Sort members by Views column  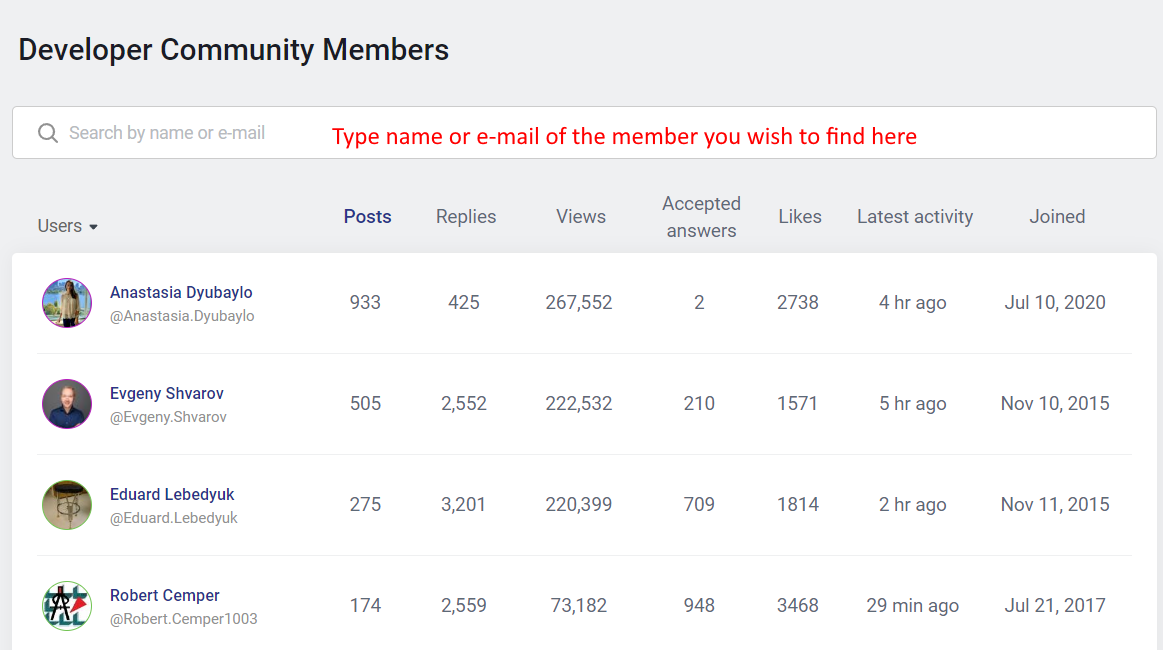(x=581, y=217)
